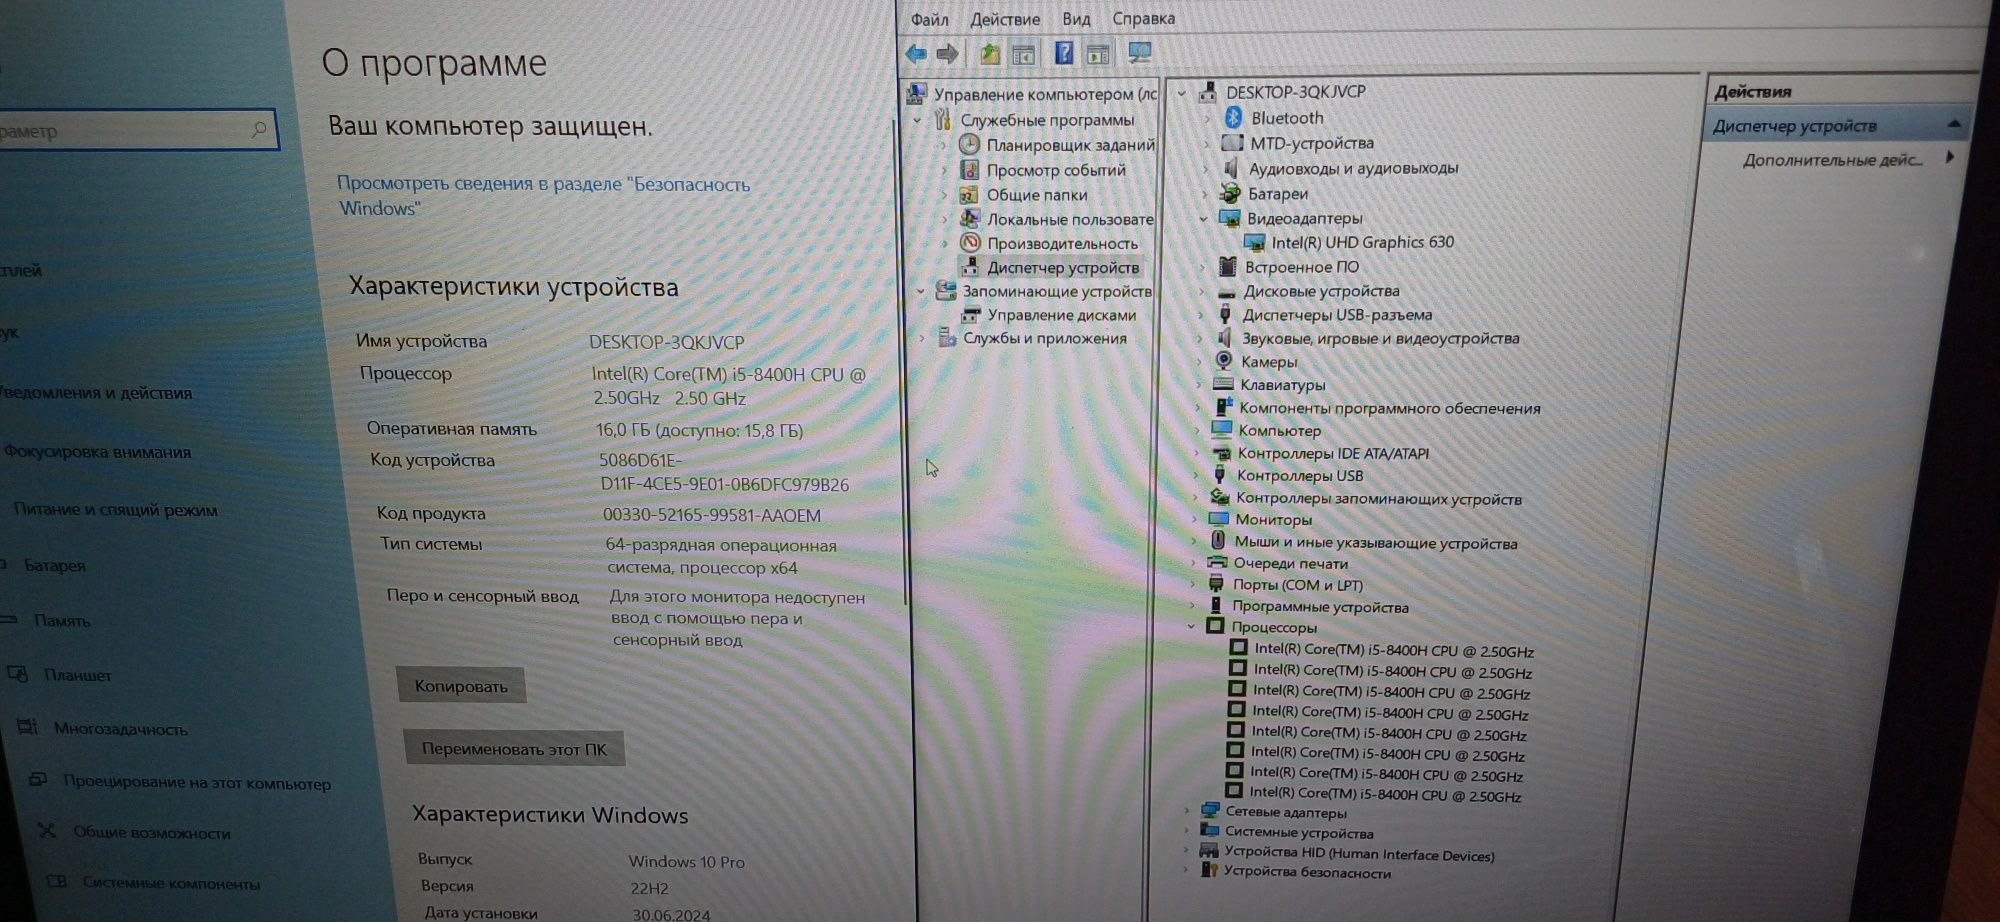Click the monitor scan hardware toolbar icon

[x=1139, y=52]
